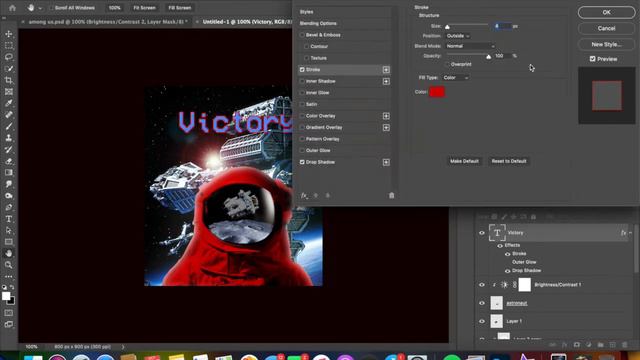Image resolution: width=640 pixels, height=360 pixels.
Task: Select the History Brush tool
Action: 9,149
